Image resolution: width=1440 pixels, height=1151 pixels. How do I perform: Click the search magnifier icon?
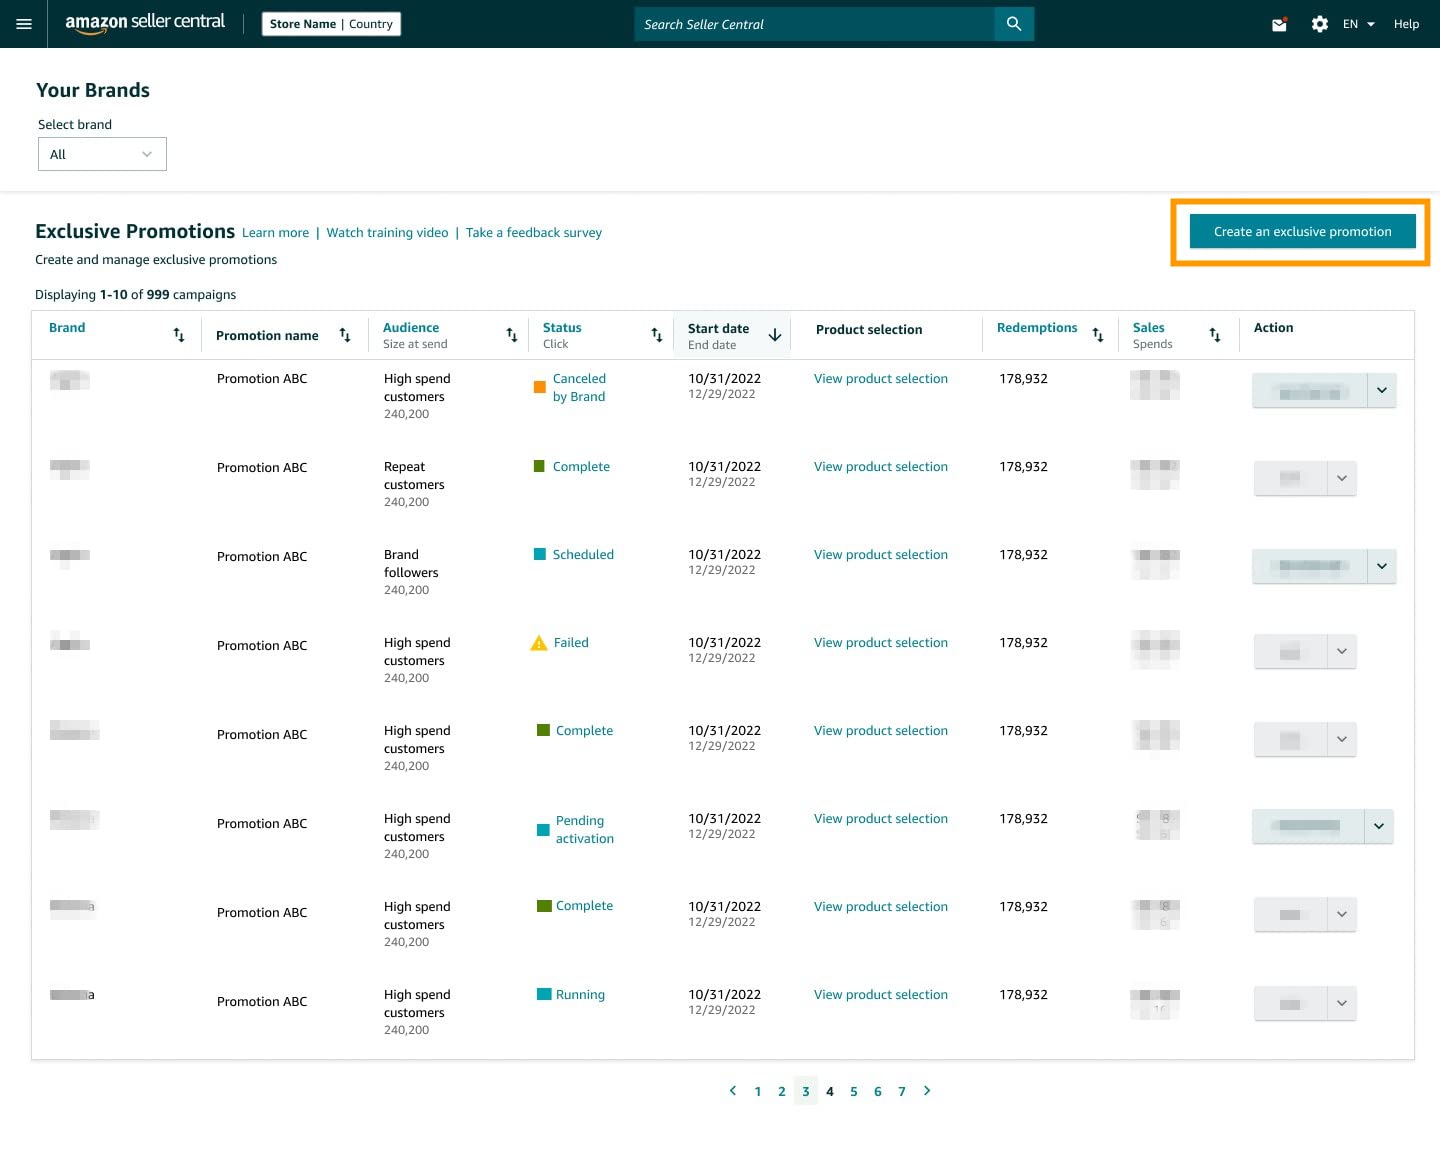1013,24
